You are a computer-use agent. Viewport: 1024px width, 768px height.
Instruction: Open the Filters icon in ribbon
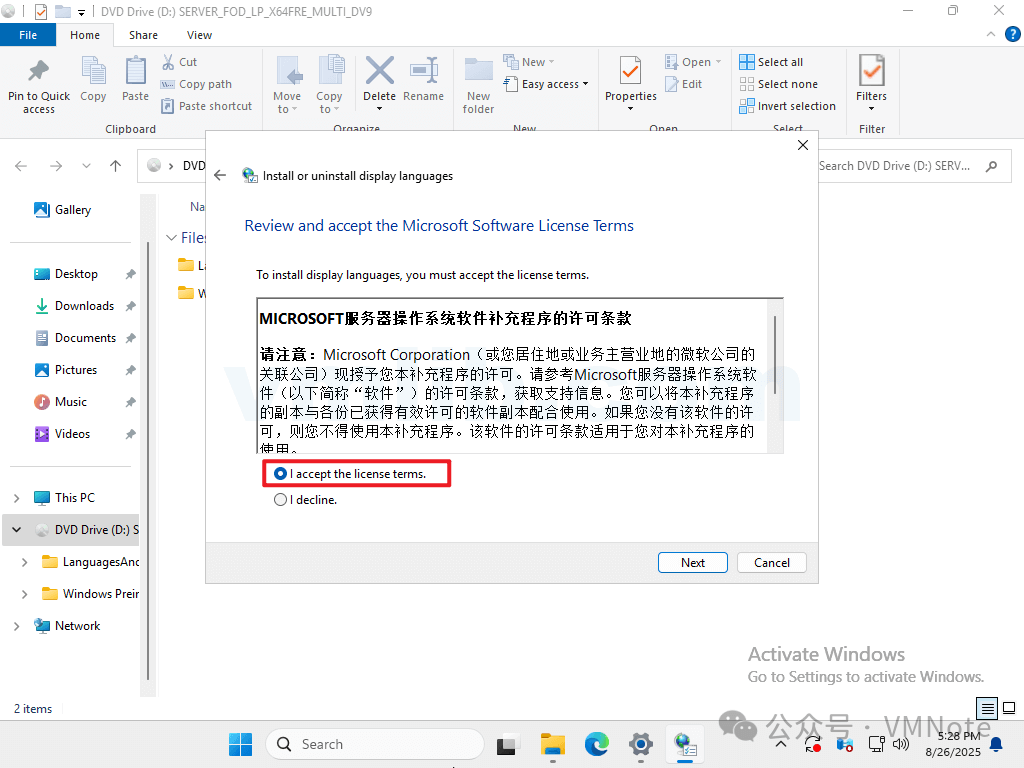click(x=871, y=72)
